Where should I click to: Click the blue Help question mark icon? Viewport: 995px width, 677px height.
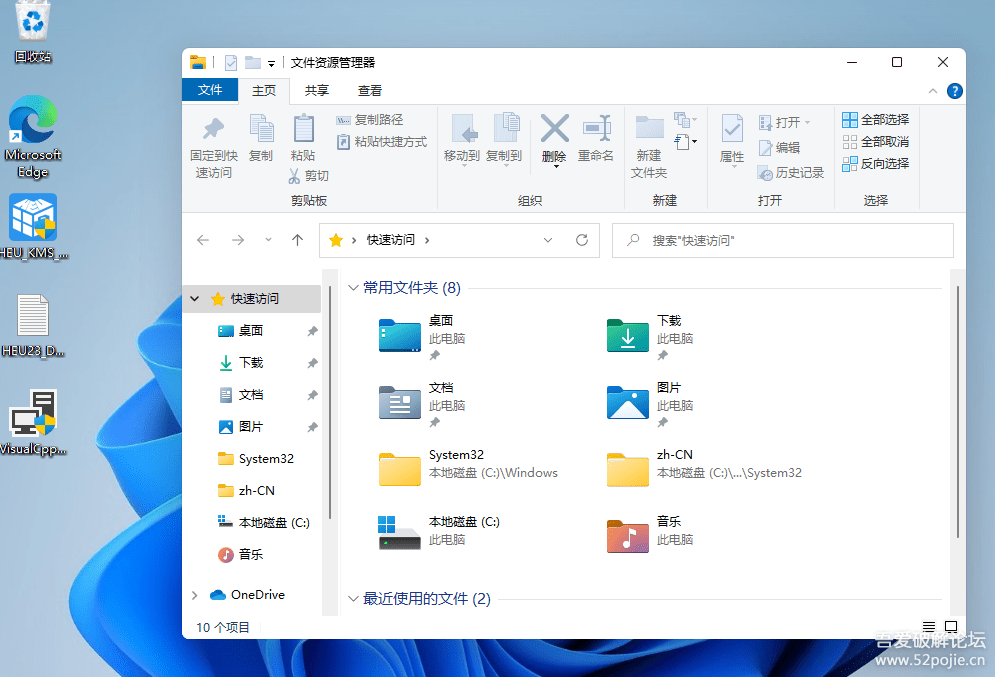[x=954, y=91]
